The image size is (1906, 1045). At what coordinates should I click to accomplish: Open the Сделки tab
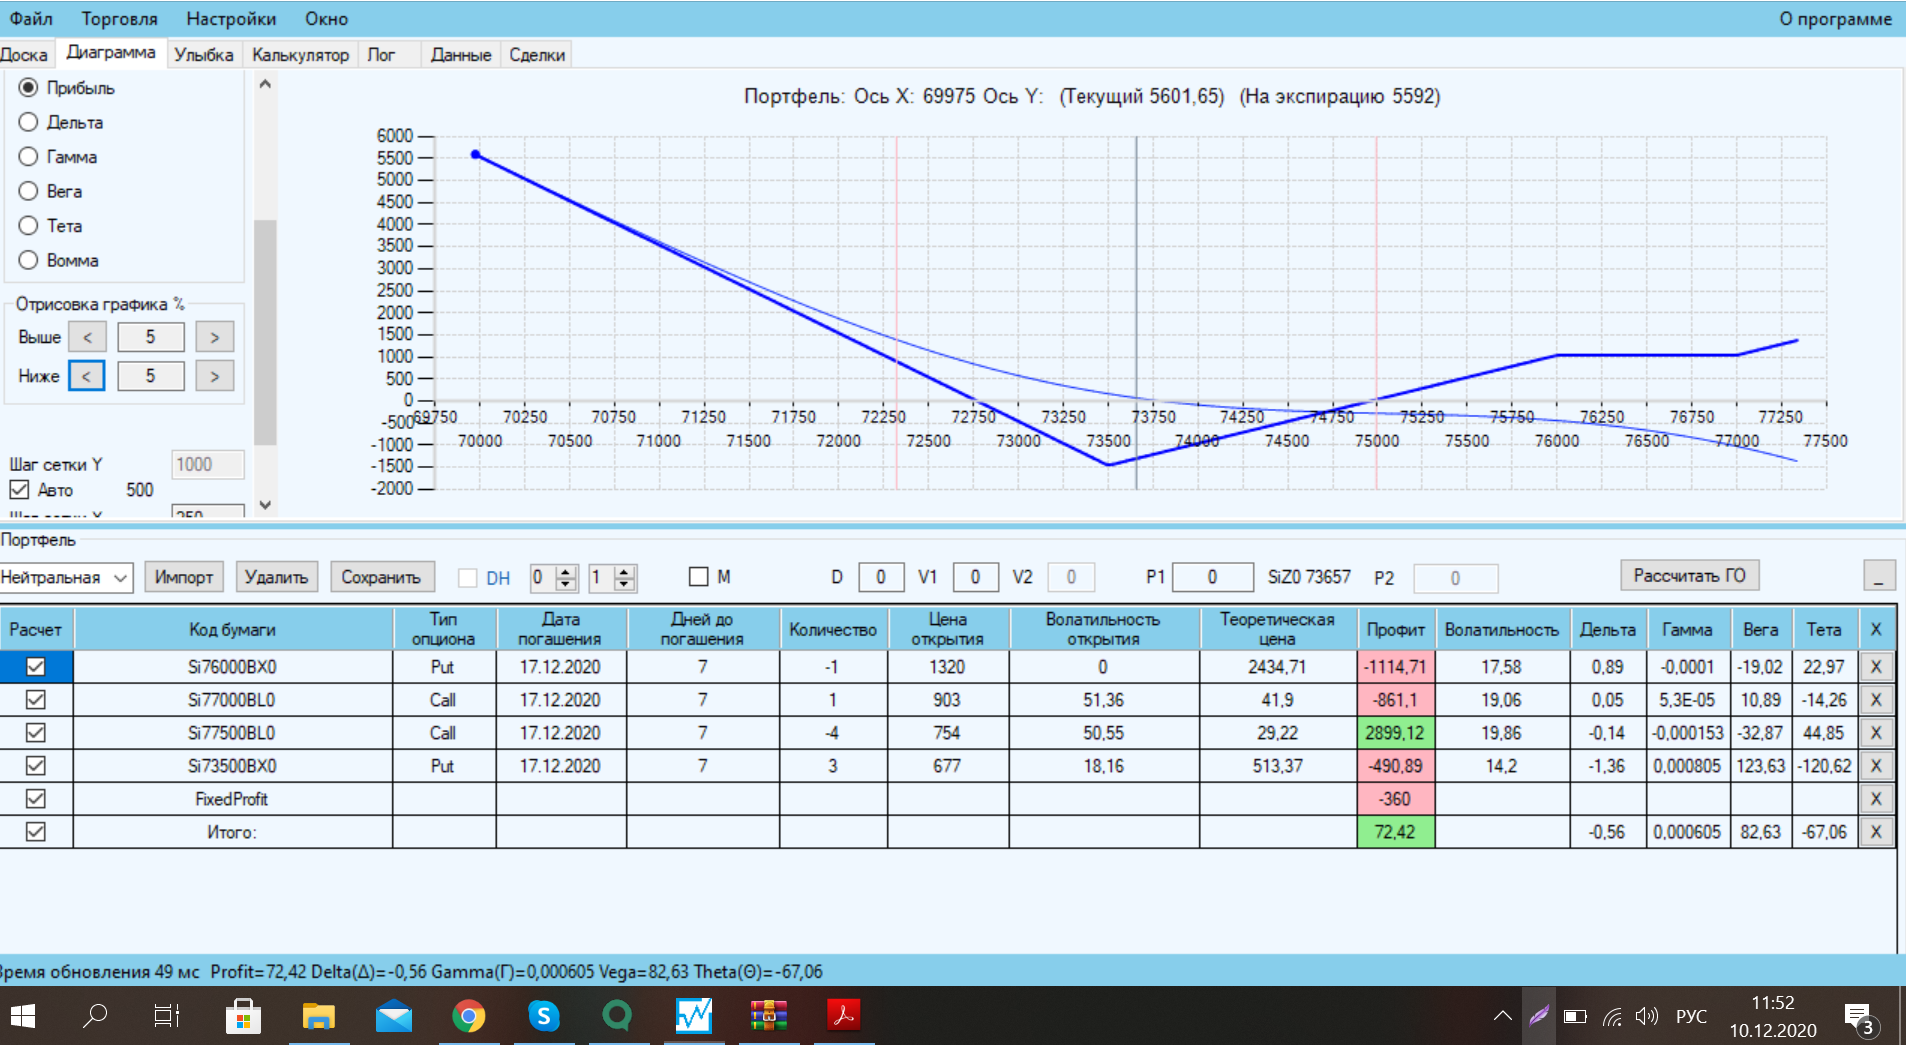537,55
